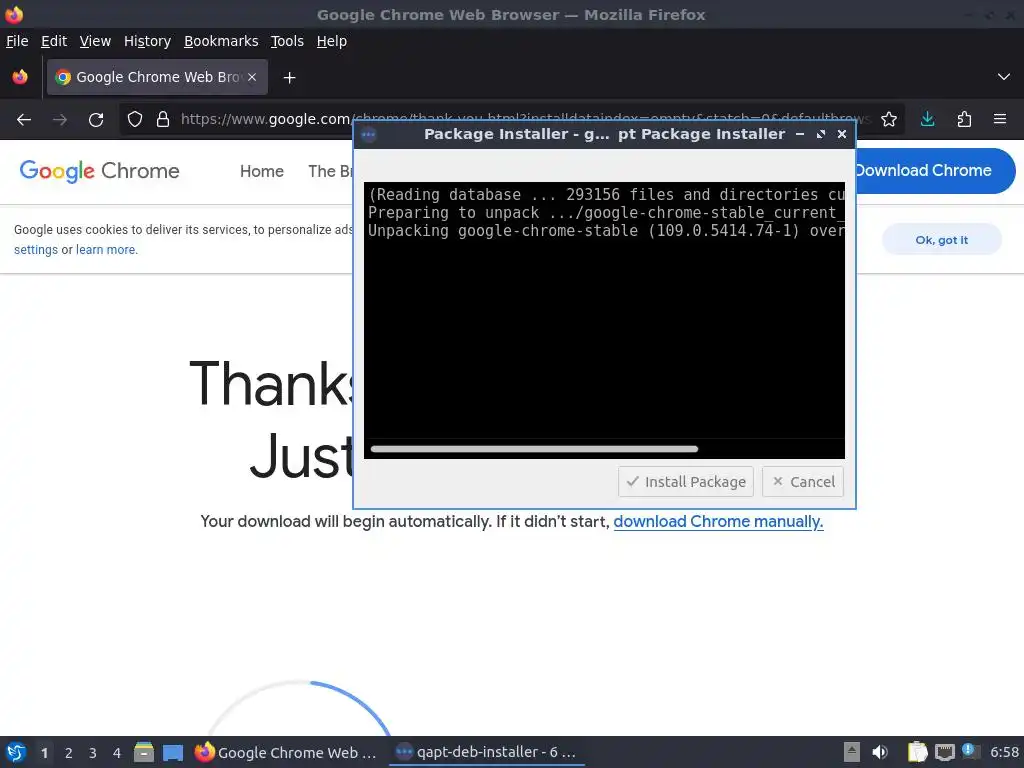Expand the list all tabs chevron
The height and width of the screenshot is (768, 1024).
(x=1004, y=77)
